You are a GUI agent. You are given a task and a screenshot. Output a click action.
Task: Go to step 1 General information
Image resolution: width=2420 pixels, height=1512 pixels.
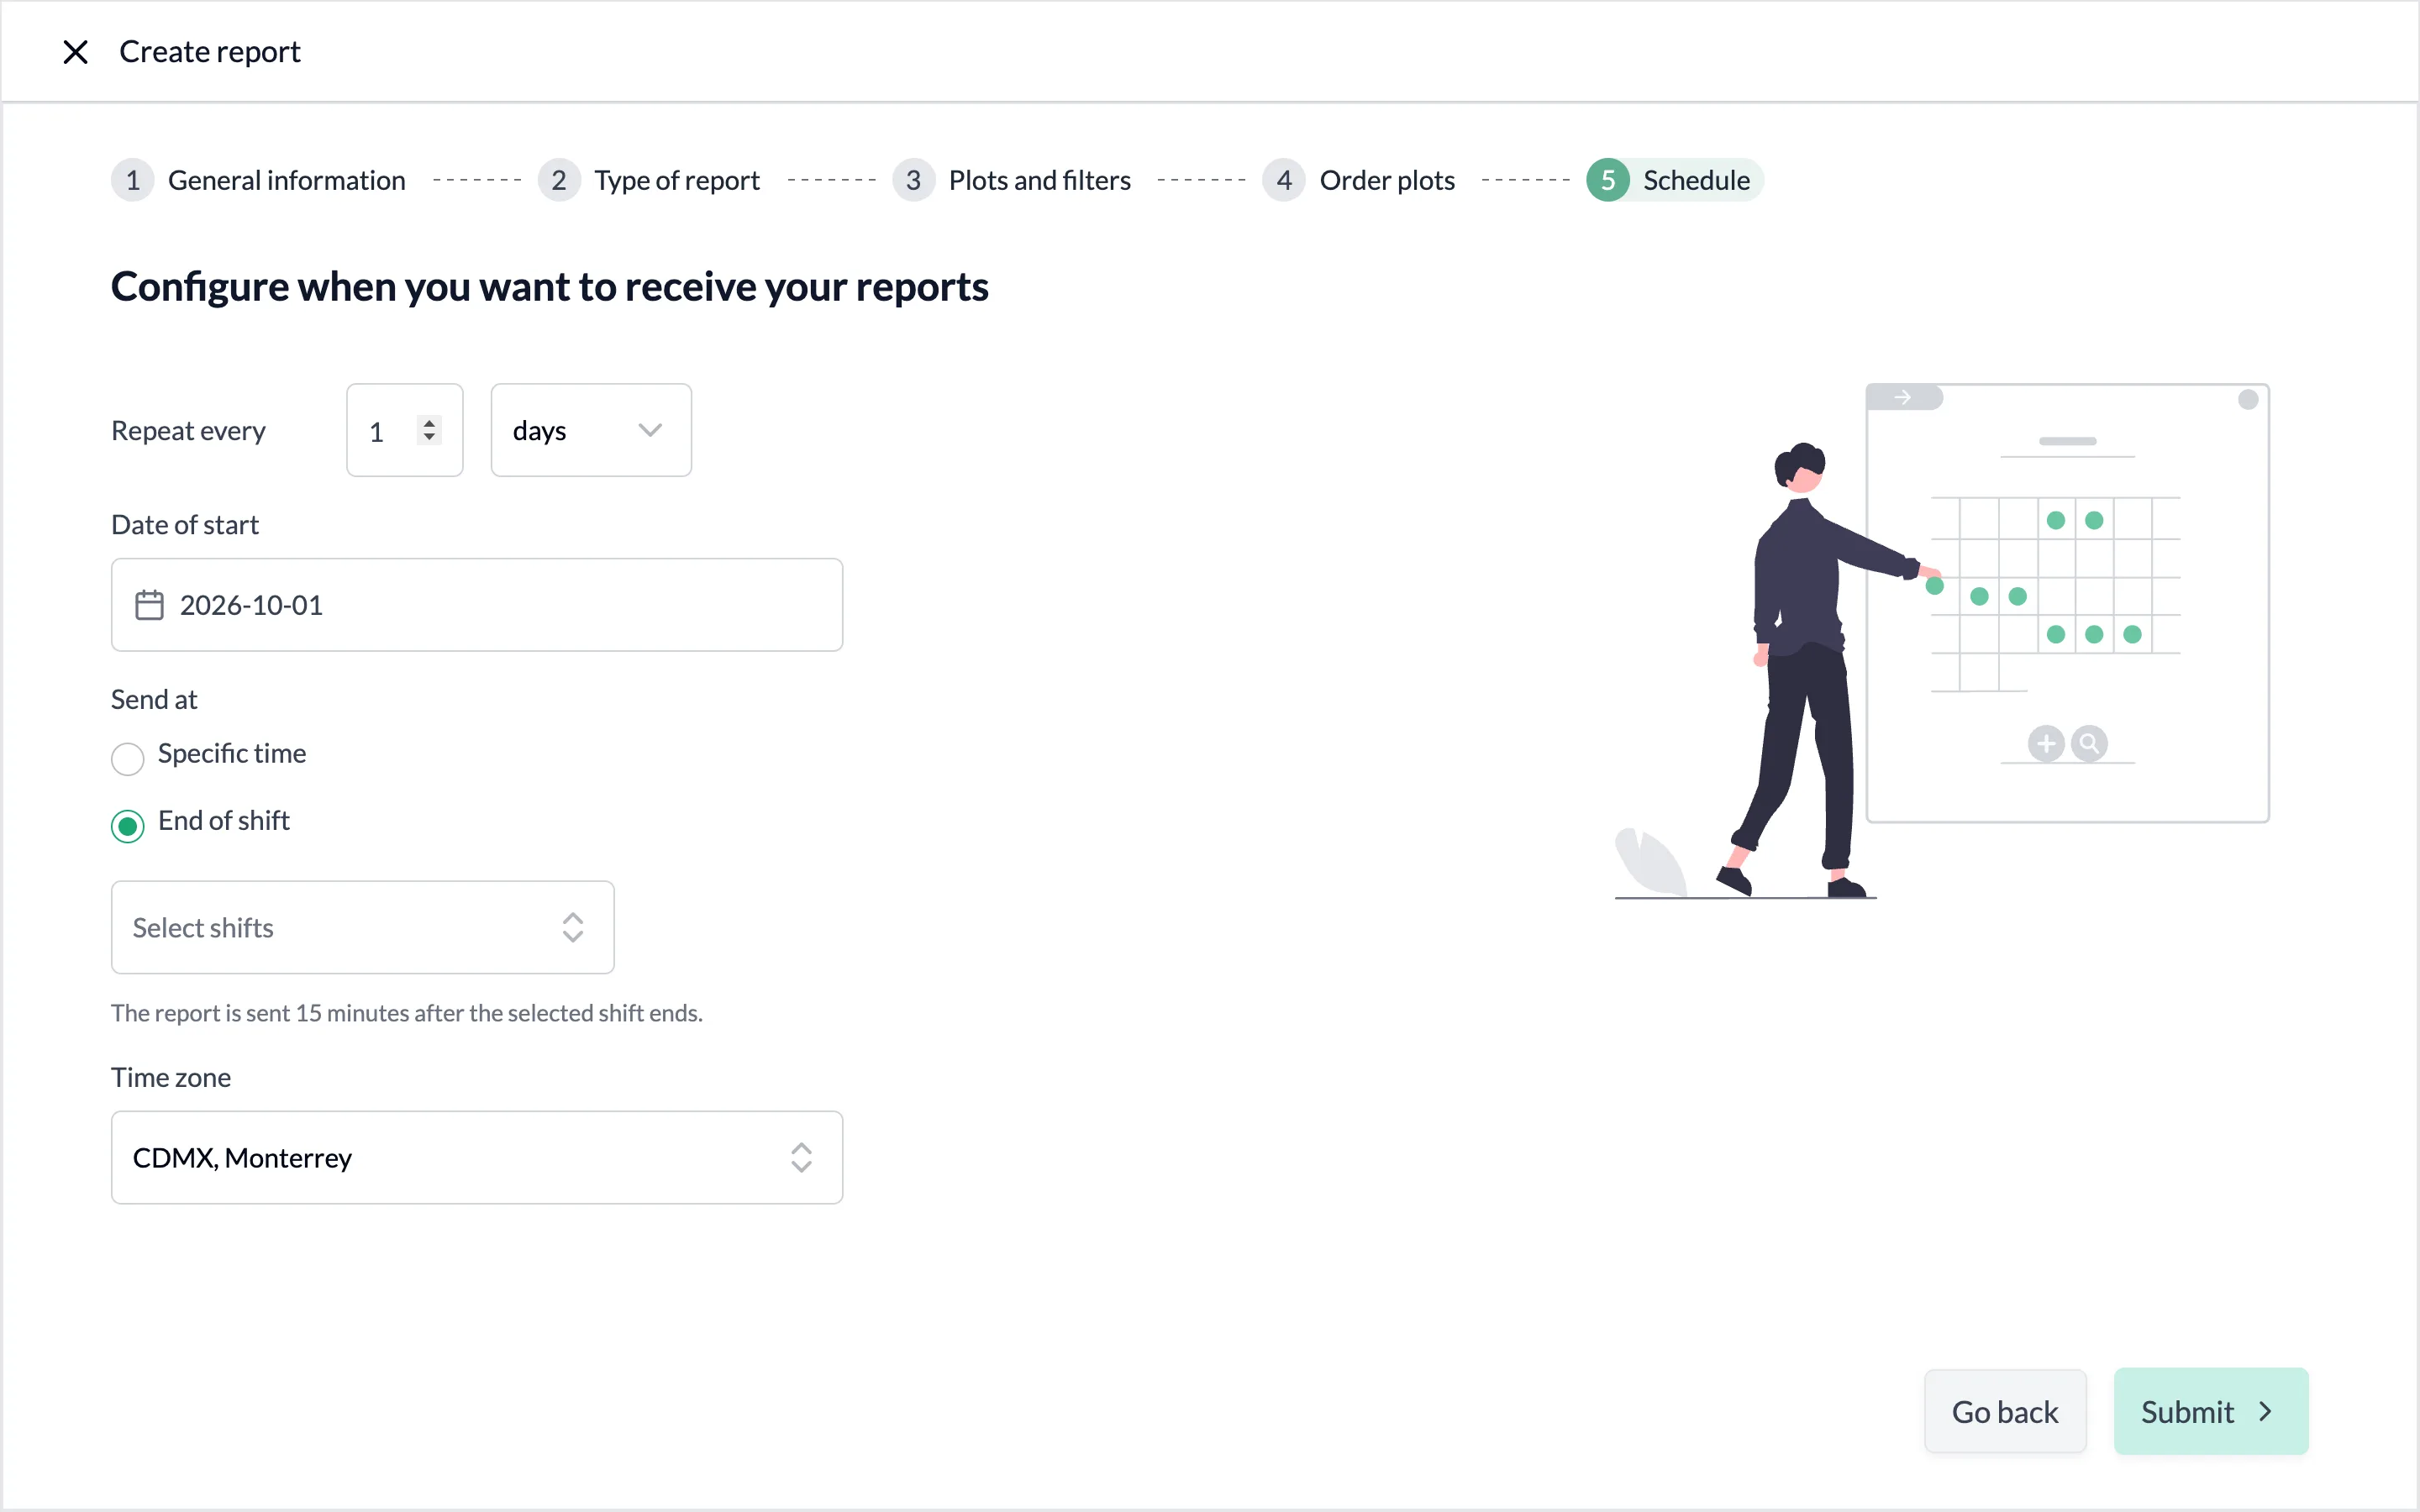click(x=259, y=180)
